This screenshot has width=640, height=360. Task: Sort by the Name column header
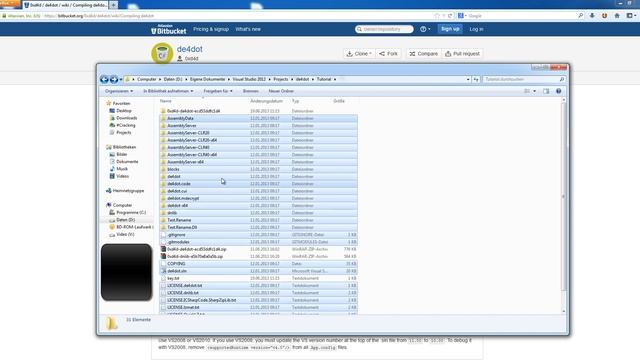coord(166,101)
